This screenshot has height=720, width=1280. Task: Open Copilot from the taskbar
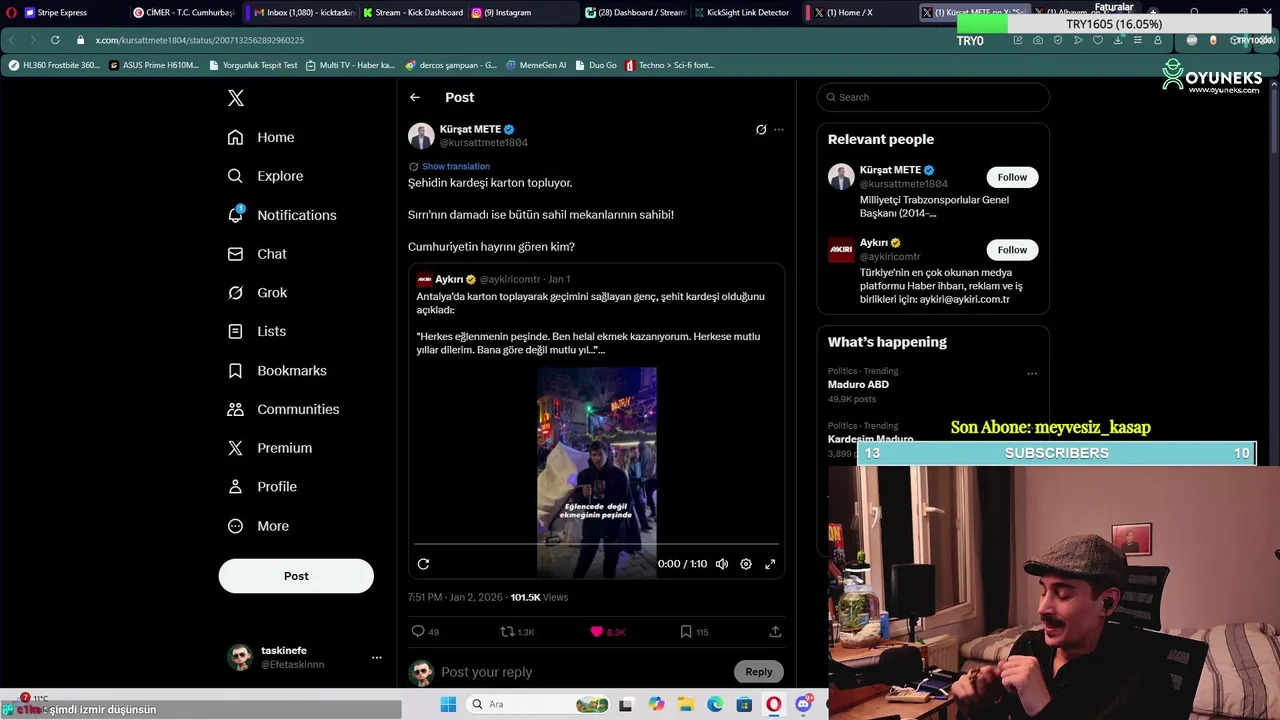coord(656,704)
